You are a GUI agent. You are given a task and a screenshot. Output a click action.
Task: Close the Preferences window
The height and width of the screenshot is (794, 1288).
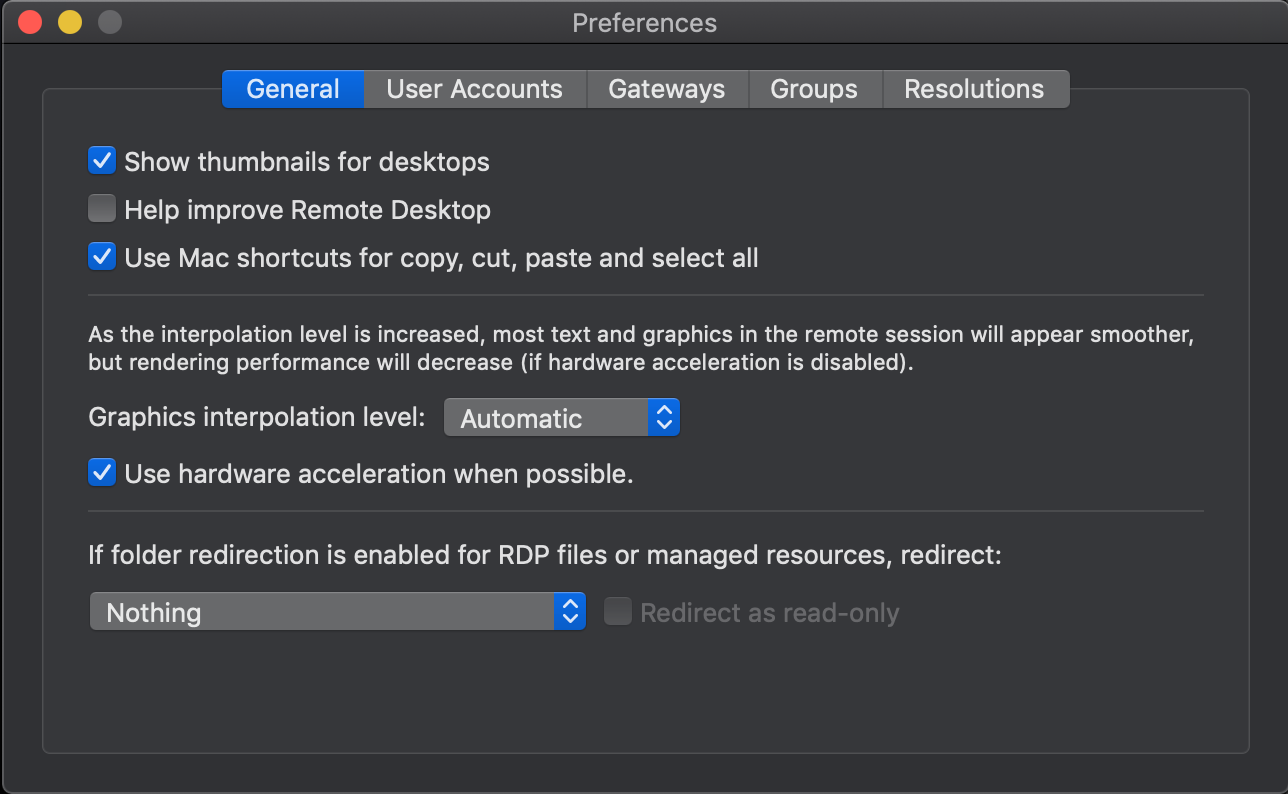[30, 22]
